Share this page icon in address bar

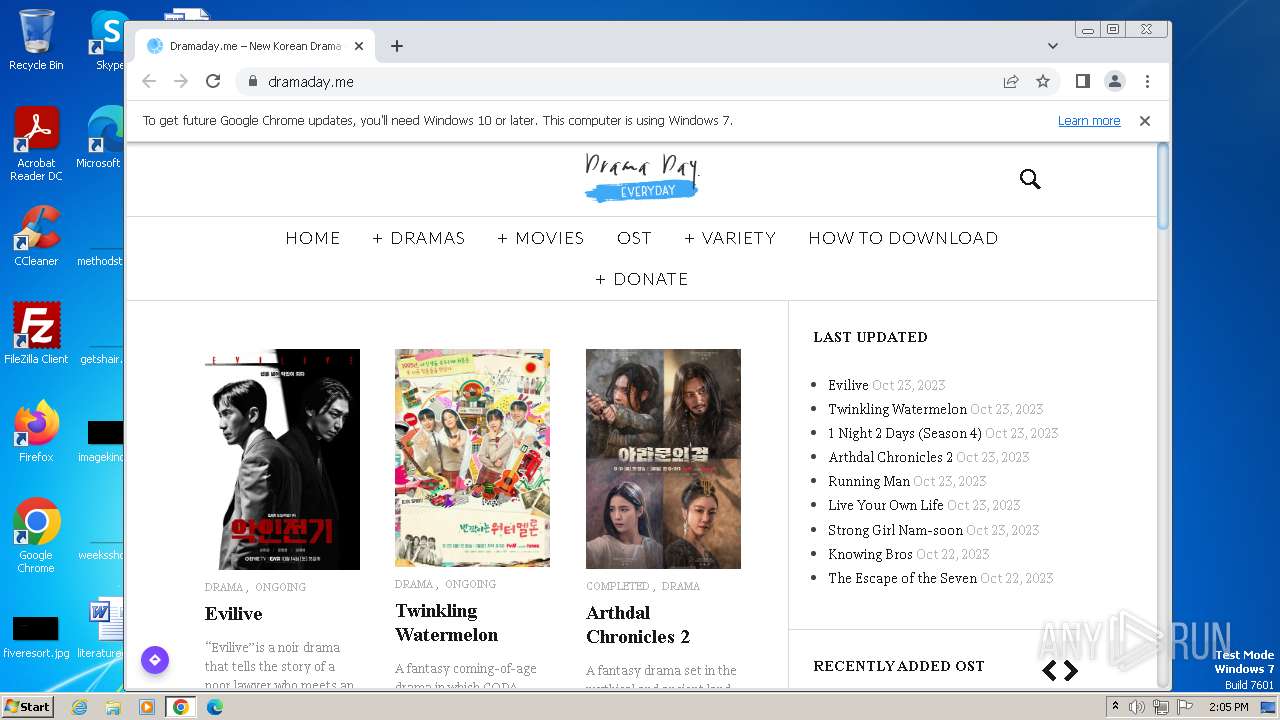1011,81
